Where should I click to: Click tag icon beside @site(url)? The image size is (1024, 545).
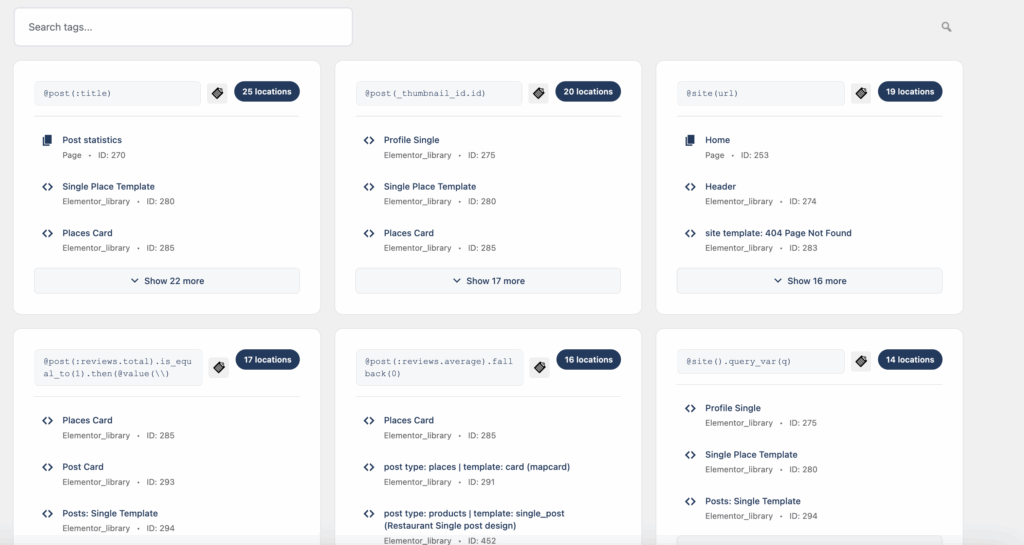point(861,93)
